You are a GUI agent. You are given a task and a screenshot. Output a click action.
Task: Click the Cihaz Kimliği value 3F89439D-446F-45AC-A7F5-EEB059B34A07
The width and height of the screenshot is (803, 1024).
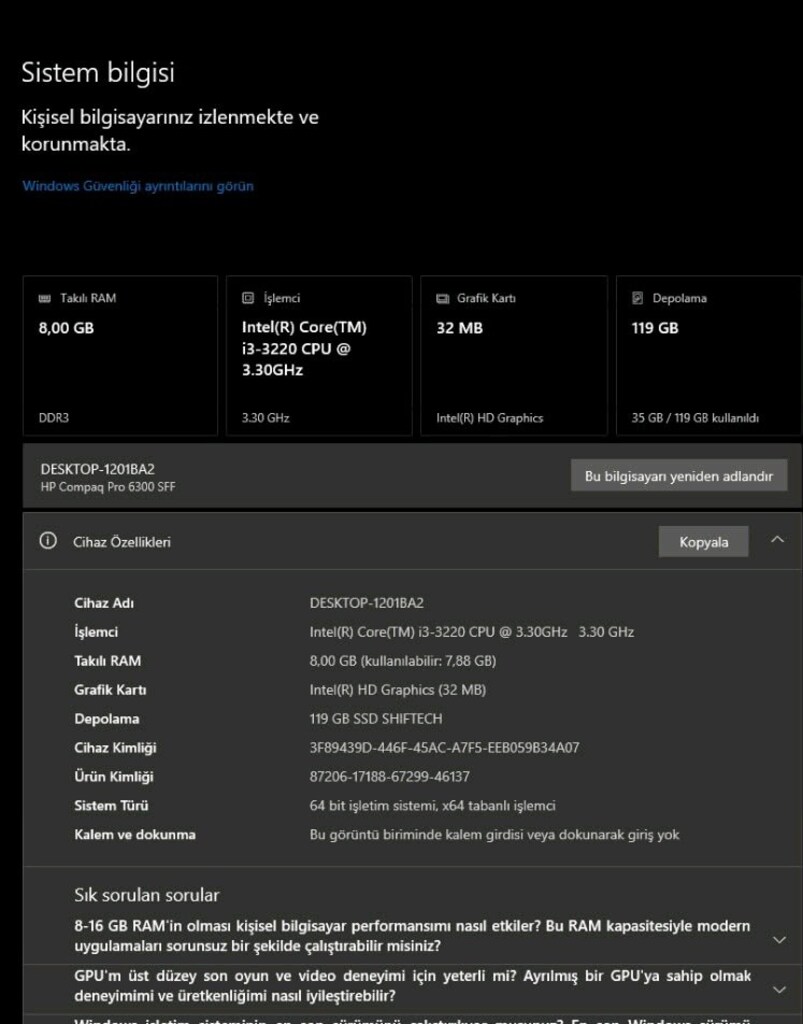(444, 748)
